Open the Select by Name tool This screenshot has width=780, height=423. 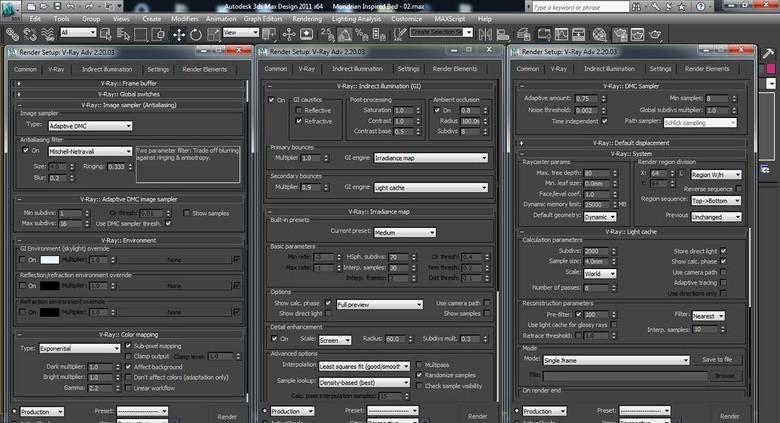[123, 34]
